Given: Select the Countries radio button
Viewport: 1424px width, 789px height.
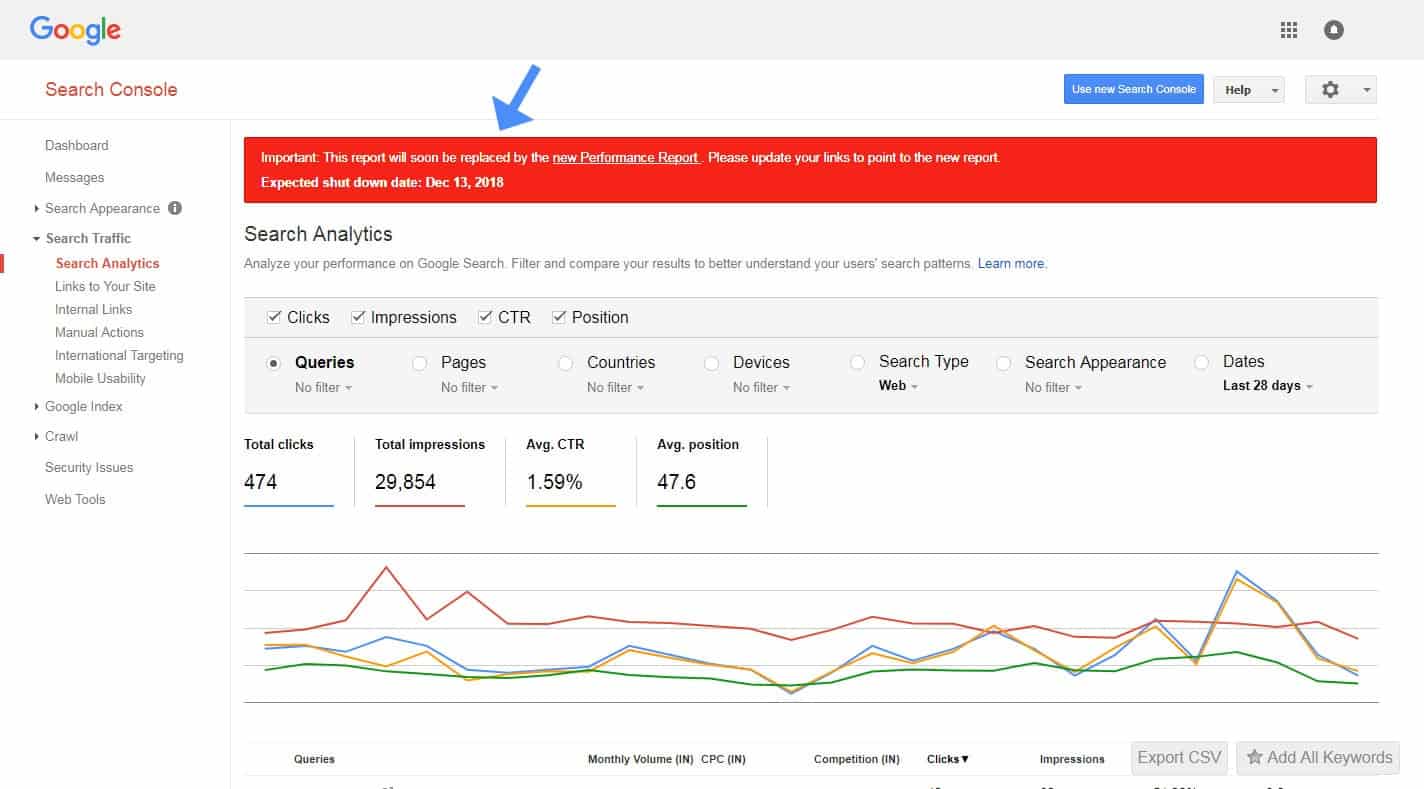Looking at the screenshot, I should point(566,363).
